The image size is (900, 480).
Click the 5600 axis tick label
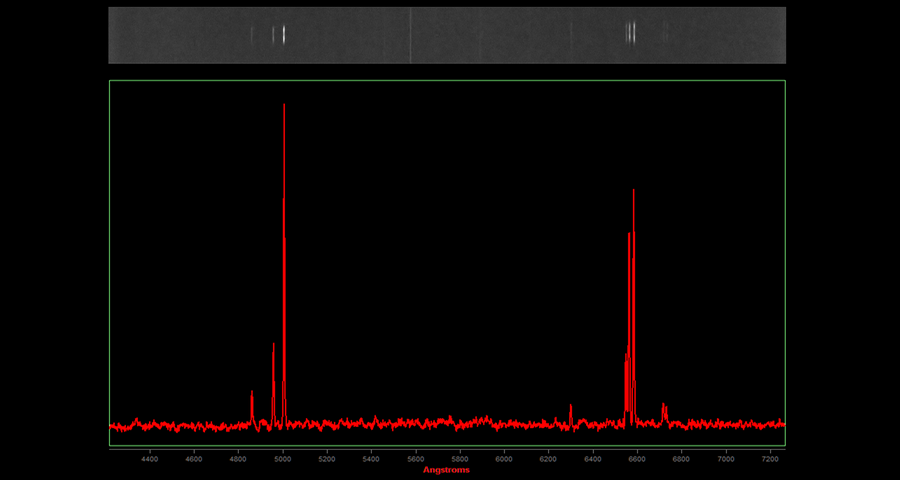click(x=416, y=459)
